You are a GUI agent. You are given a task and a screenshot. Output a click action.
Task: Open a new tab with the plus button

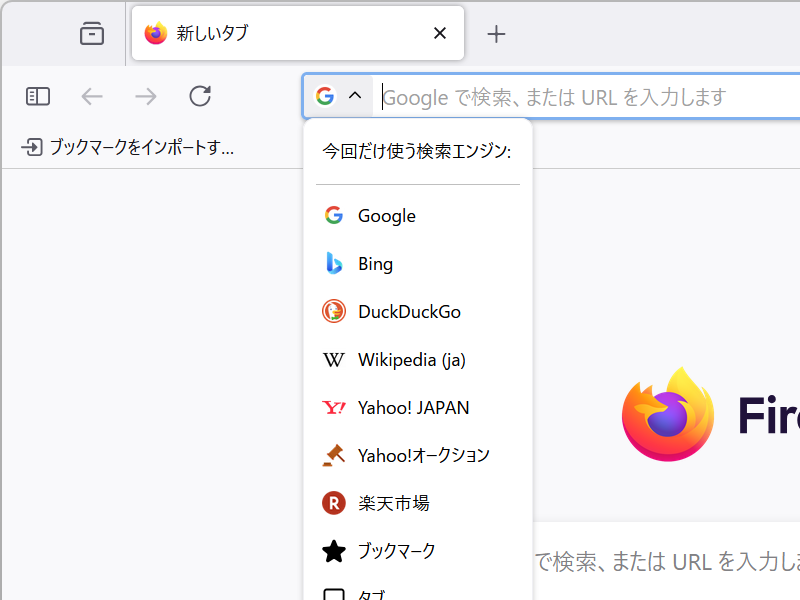[x=496, y=33]
